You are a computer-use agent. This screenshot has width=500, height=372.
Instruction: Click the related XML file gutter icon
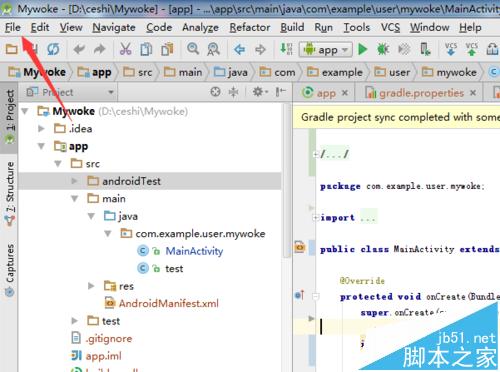click(300, 247)
